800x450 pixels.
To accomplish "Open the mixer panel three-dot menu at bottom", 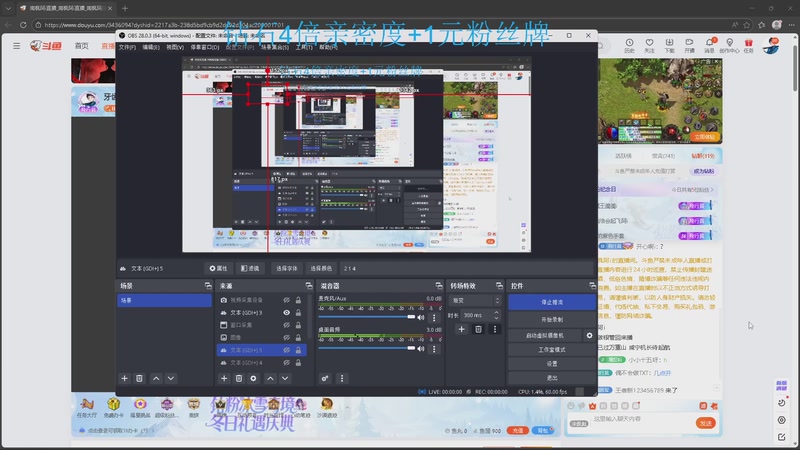I will point(342,378).
